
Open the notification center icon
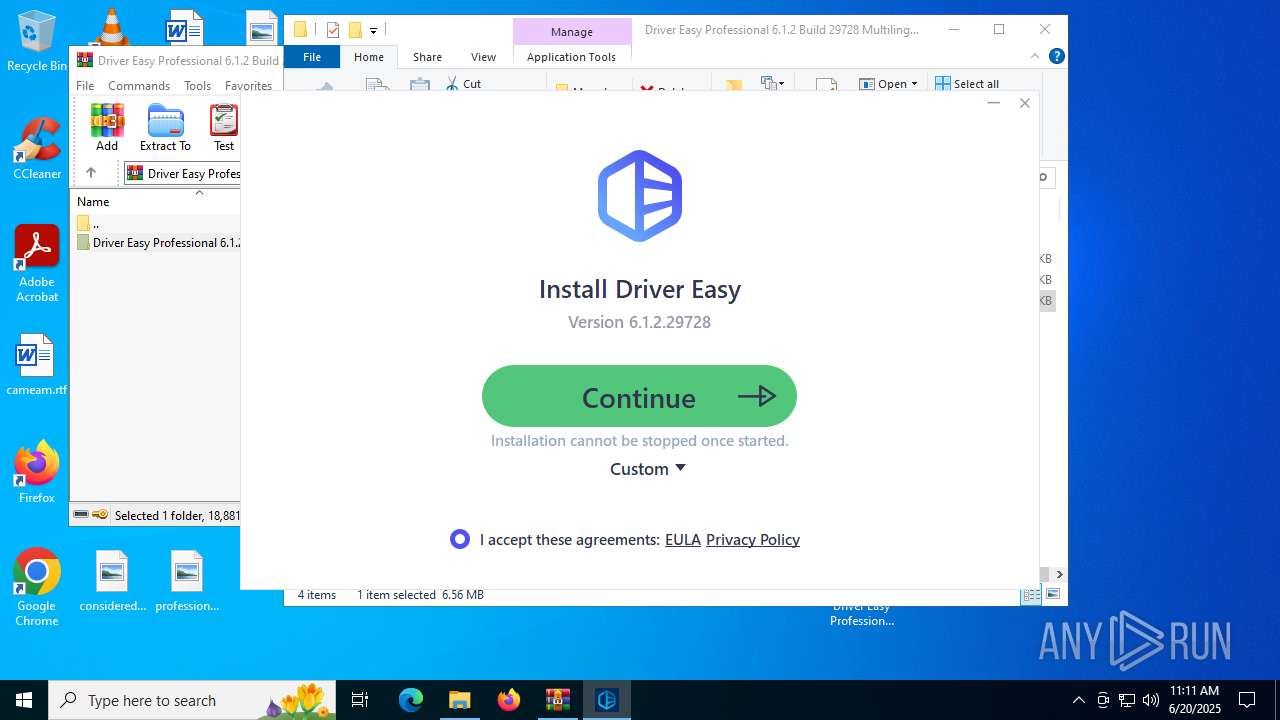pyautogui.click(x=1247, y=700)
